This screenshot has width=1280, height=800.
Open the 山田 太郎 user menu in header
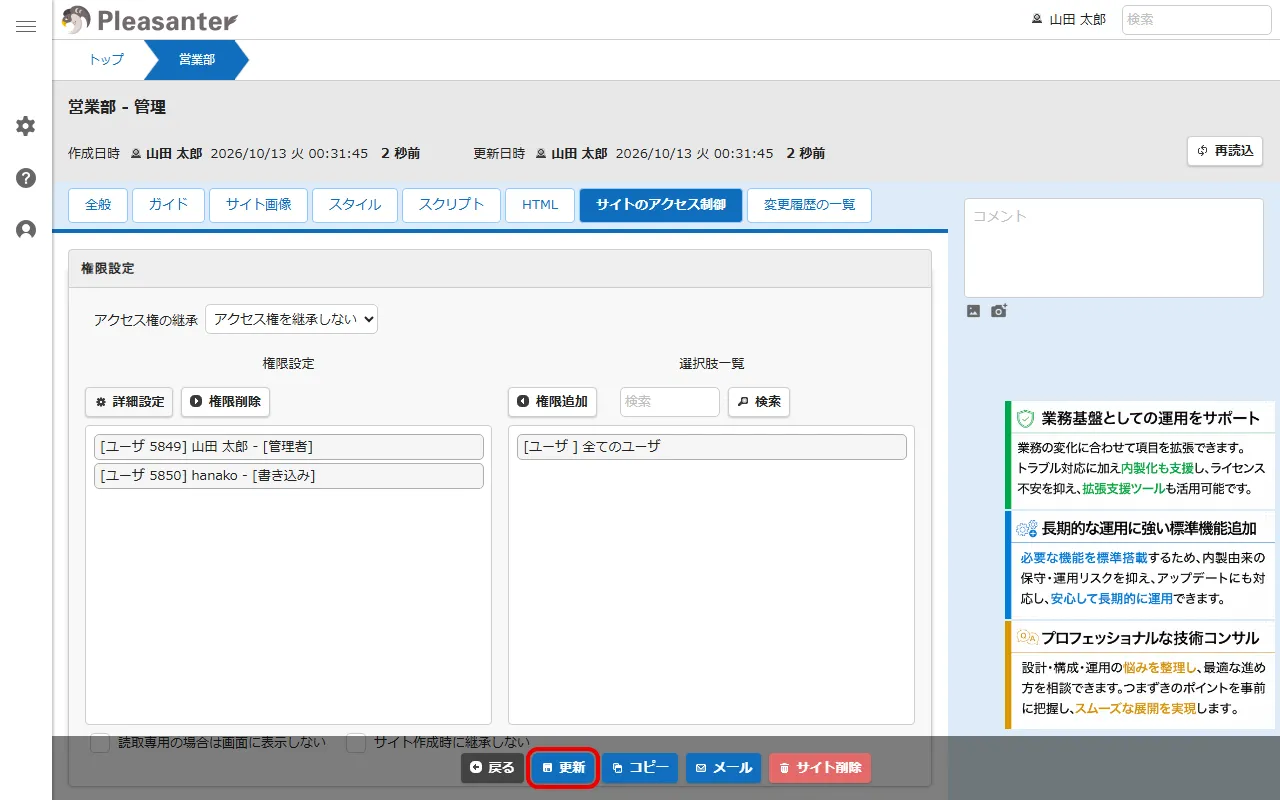(1069, 20)
